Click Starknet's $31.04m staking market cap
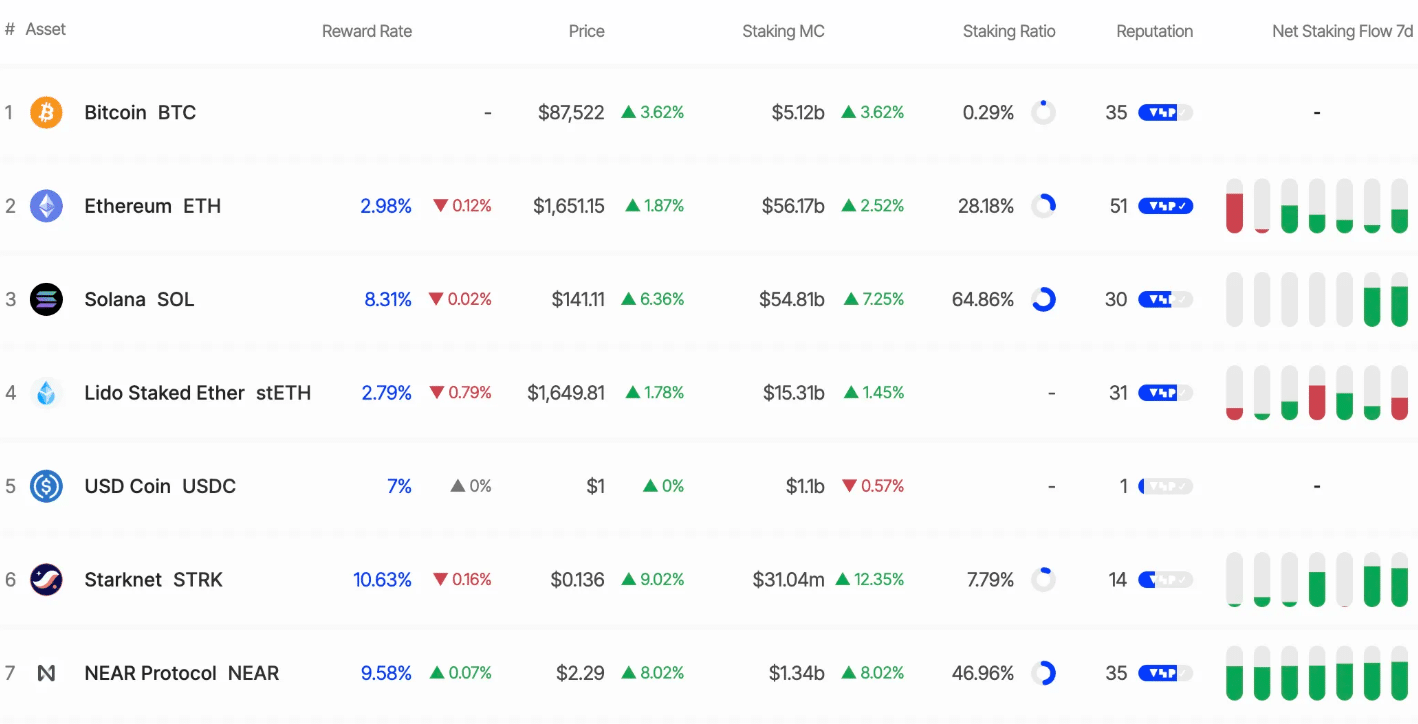1418x724 pixels. (789, 580)
